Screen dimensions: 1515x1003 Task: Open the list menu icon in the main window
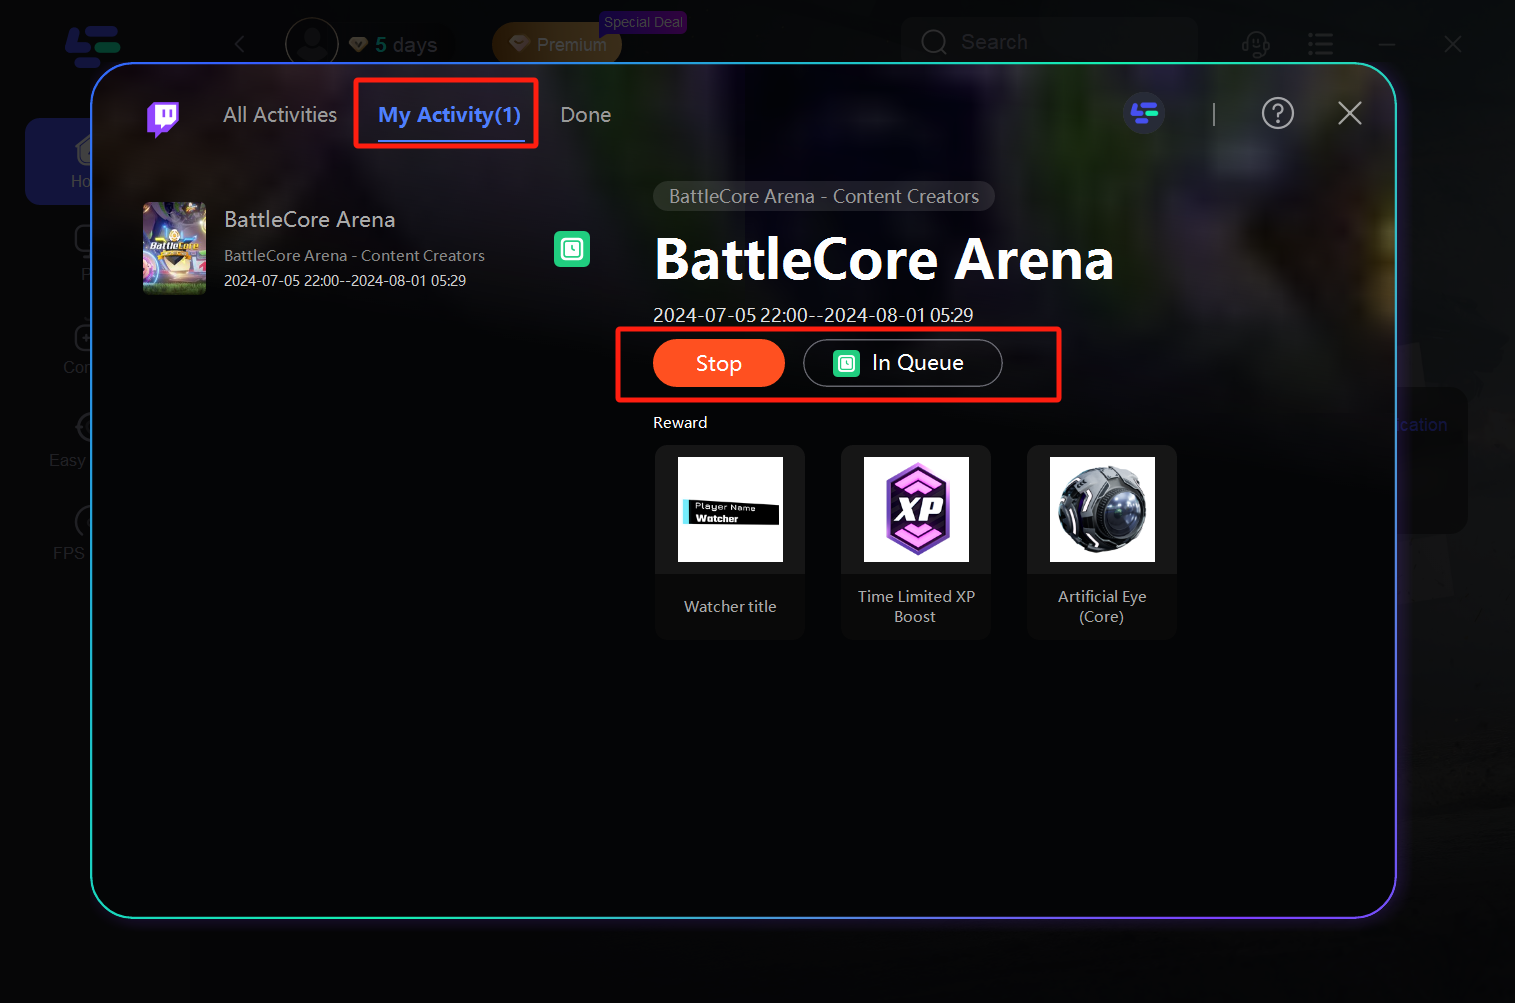[1320, 44]
